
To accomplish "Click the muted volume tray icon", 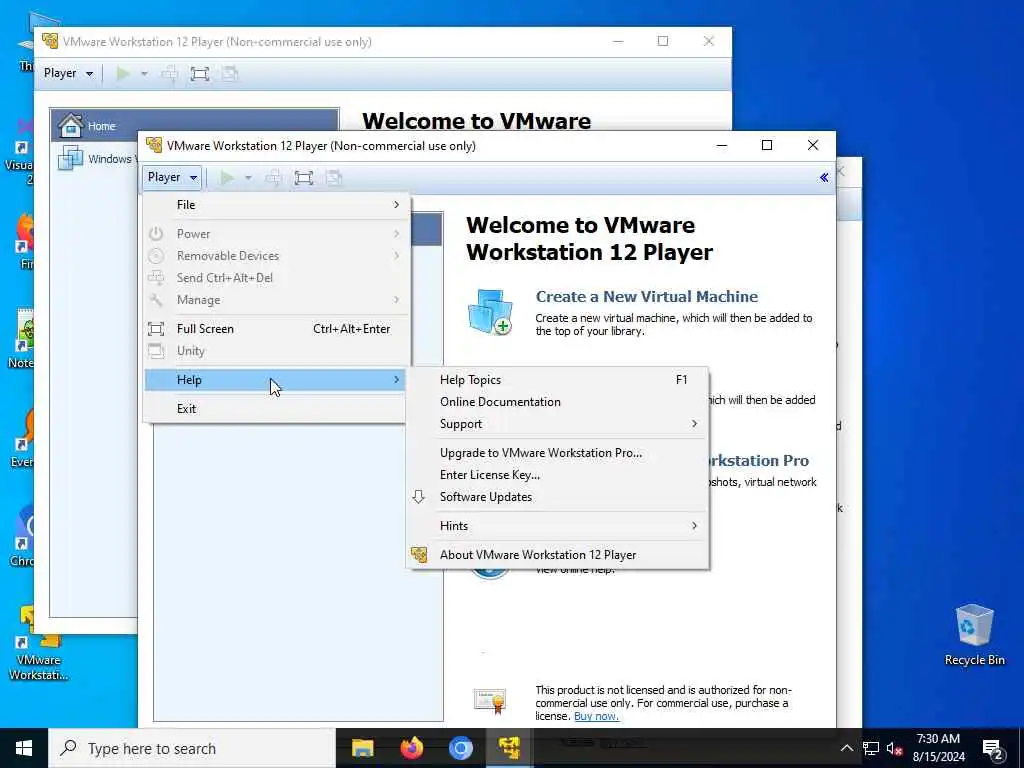I will click(x=894, y=748).
